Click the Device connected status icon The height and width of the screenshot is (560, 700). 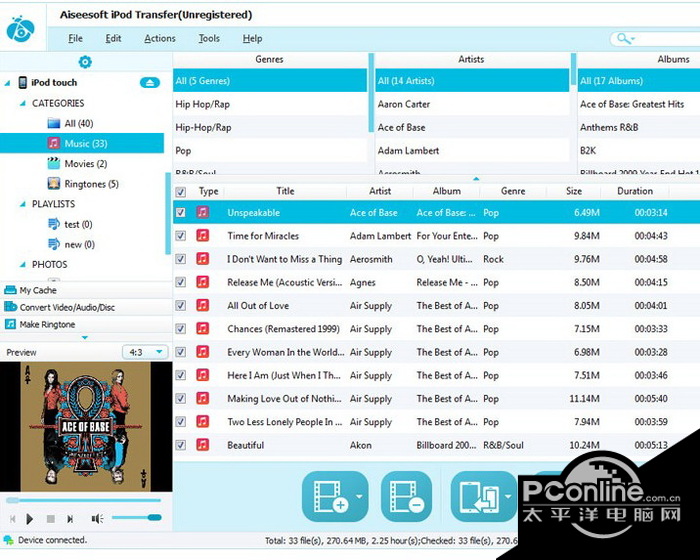click(x=8, y=540)
